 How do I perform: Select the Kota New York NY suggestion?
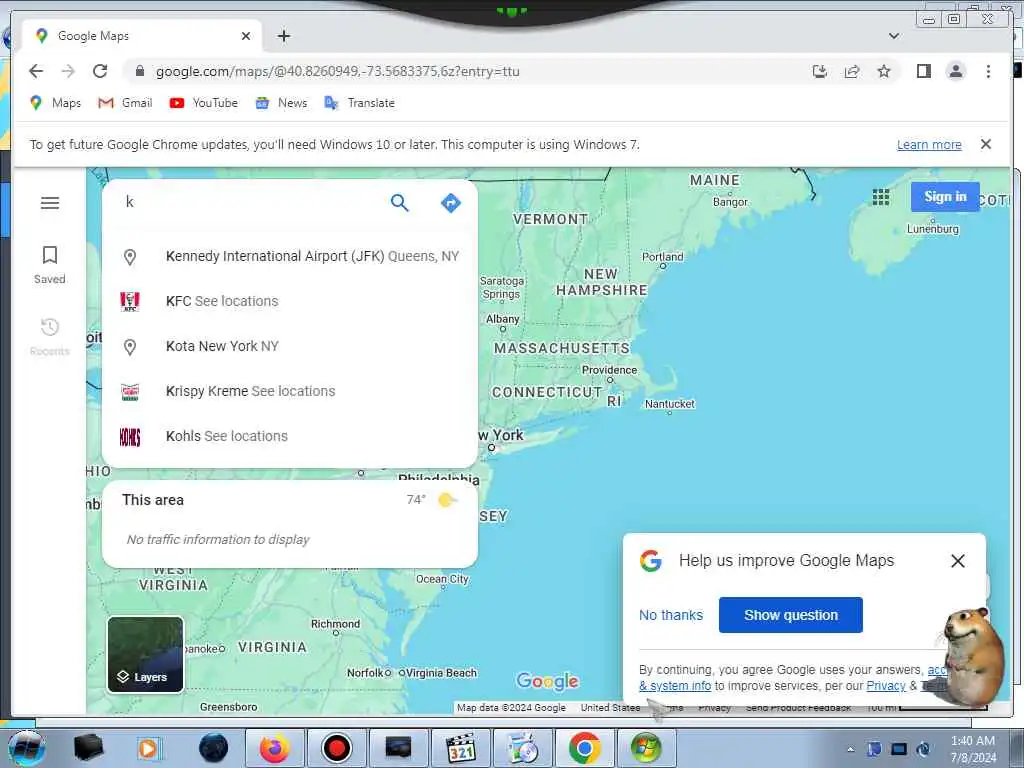pyautogui.click(x=290, y=346)
